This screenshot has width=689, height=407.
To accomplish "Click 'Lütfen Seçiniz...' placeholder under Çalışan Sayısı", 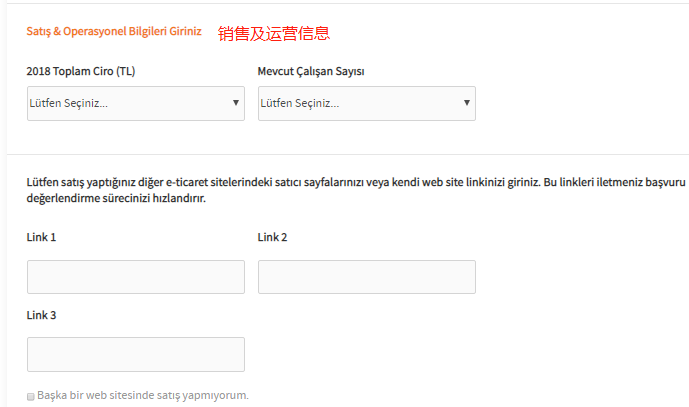I will coord(300,103).
